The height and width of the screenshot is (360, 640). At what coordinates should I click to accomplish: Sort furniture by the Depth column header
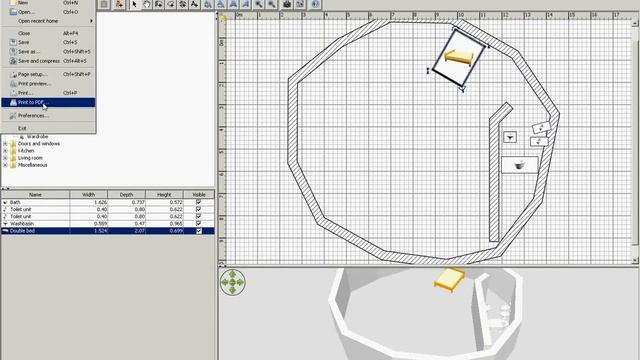(126, 195)
